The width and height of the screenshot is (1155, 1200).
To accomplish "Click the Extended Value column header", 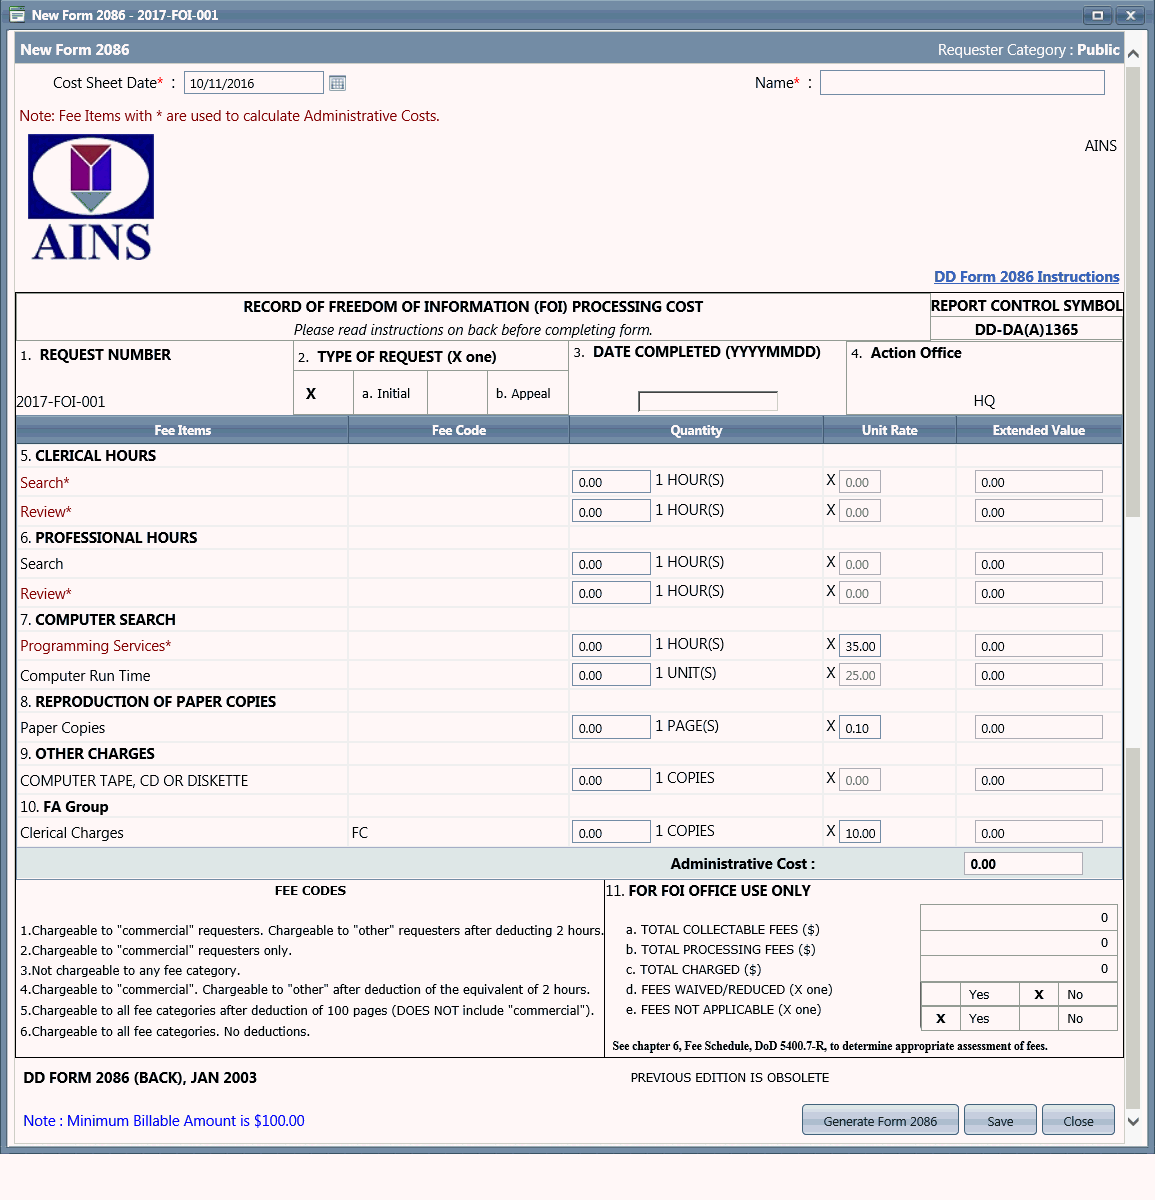I will tap(1039, 430).
